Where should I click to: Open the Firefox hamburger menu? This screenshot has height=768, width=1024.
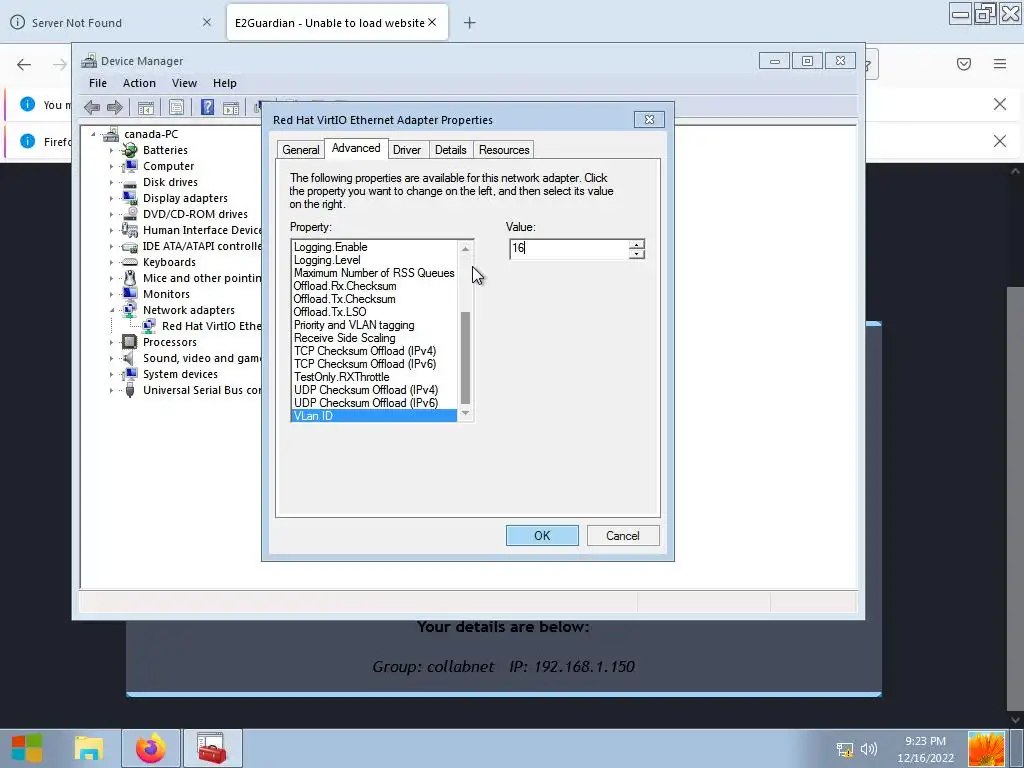(x=999, y=64)
